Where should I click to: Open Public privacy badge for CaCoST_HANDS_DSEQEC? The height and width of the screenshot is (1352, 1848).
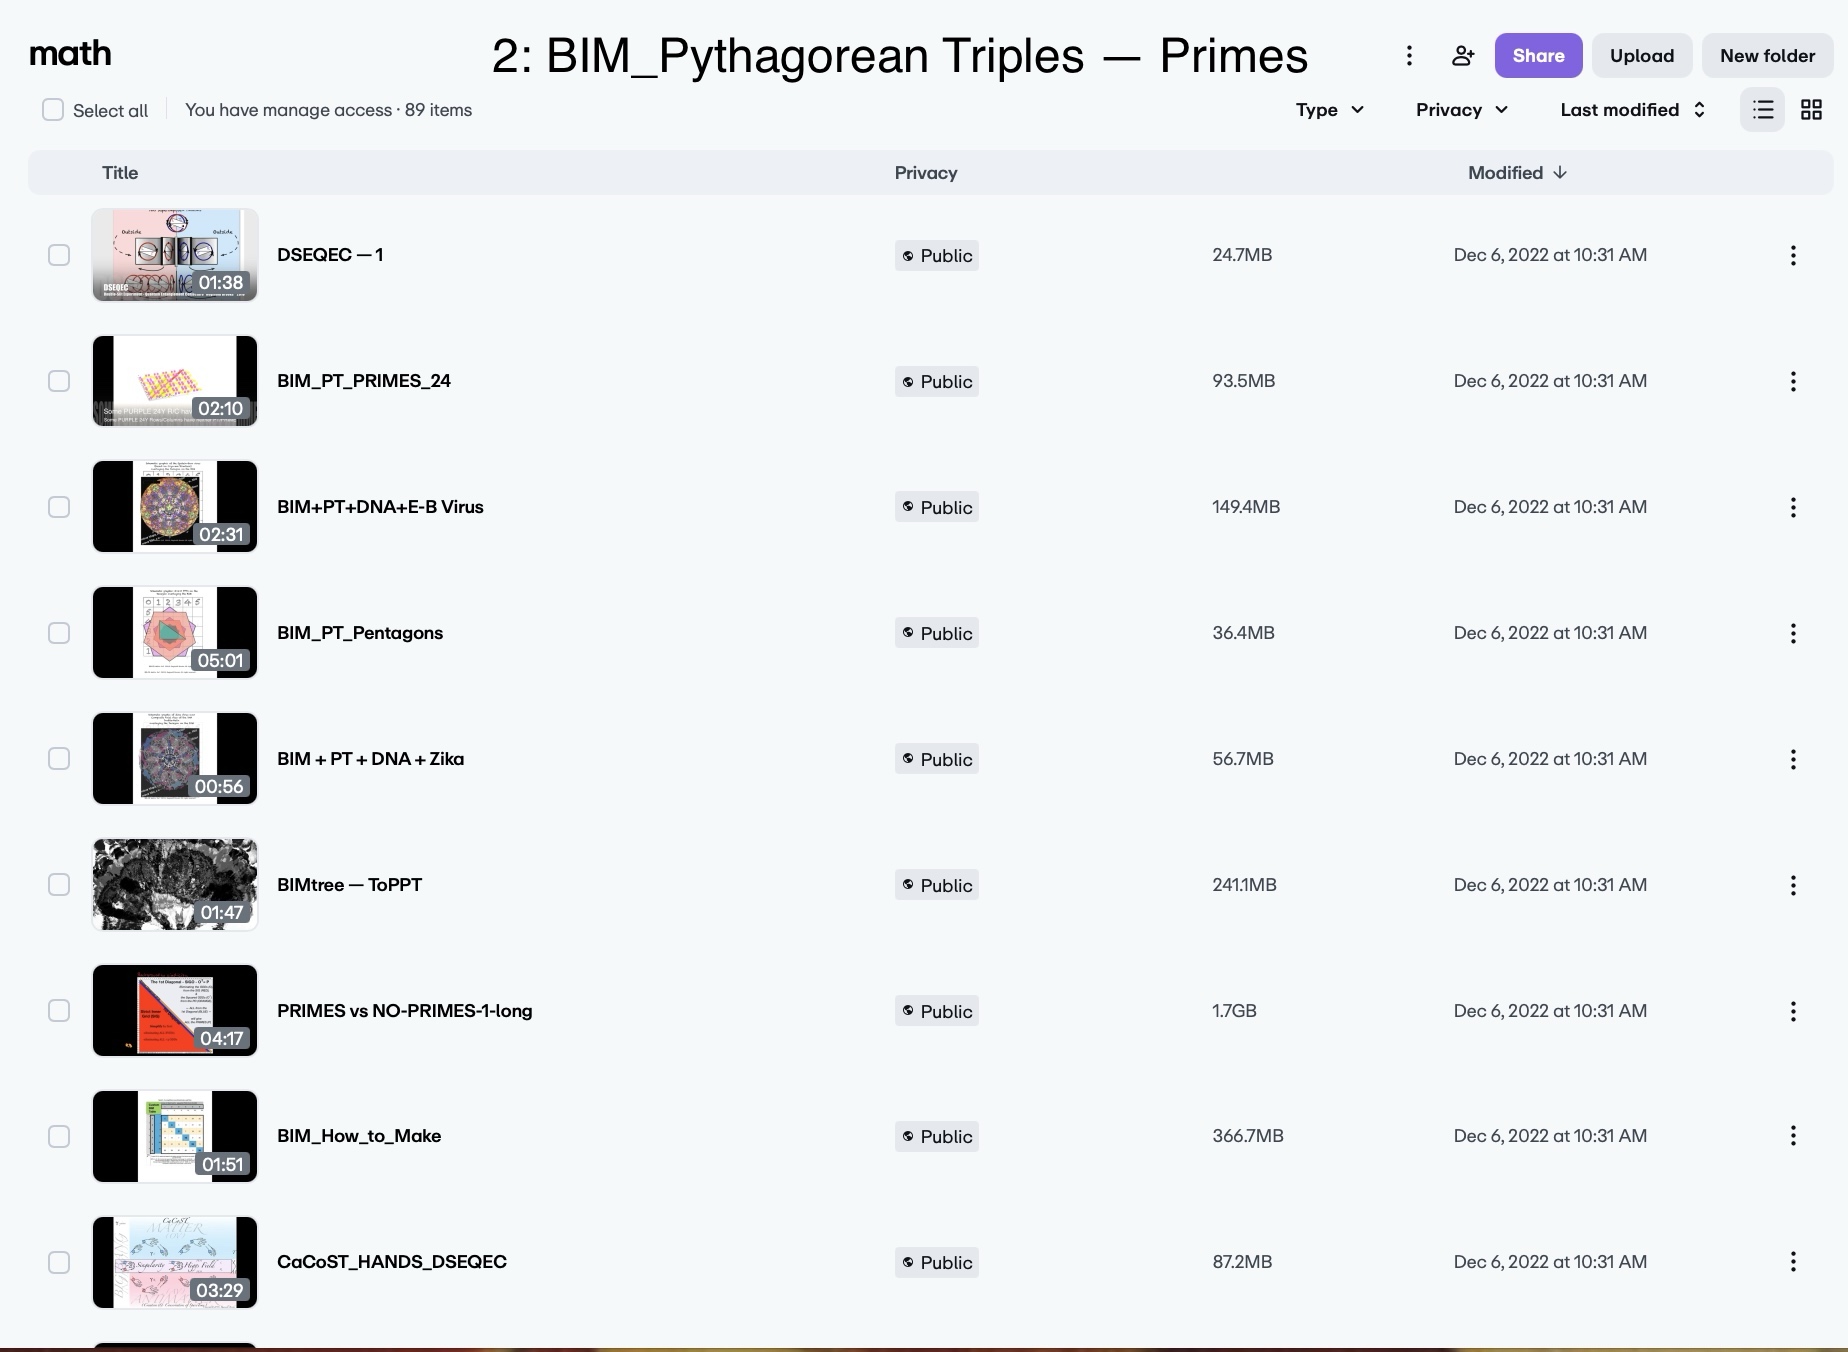(936, 1263)
